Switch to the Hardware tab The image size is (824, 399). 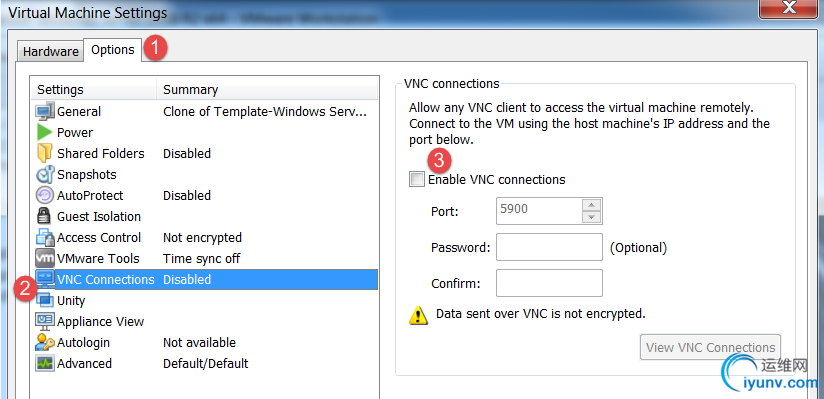pos(50,52)
